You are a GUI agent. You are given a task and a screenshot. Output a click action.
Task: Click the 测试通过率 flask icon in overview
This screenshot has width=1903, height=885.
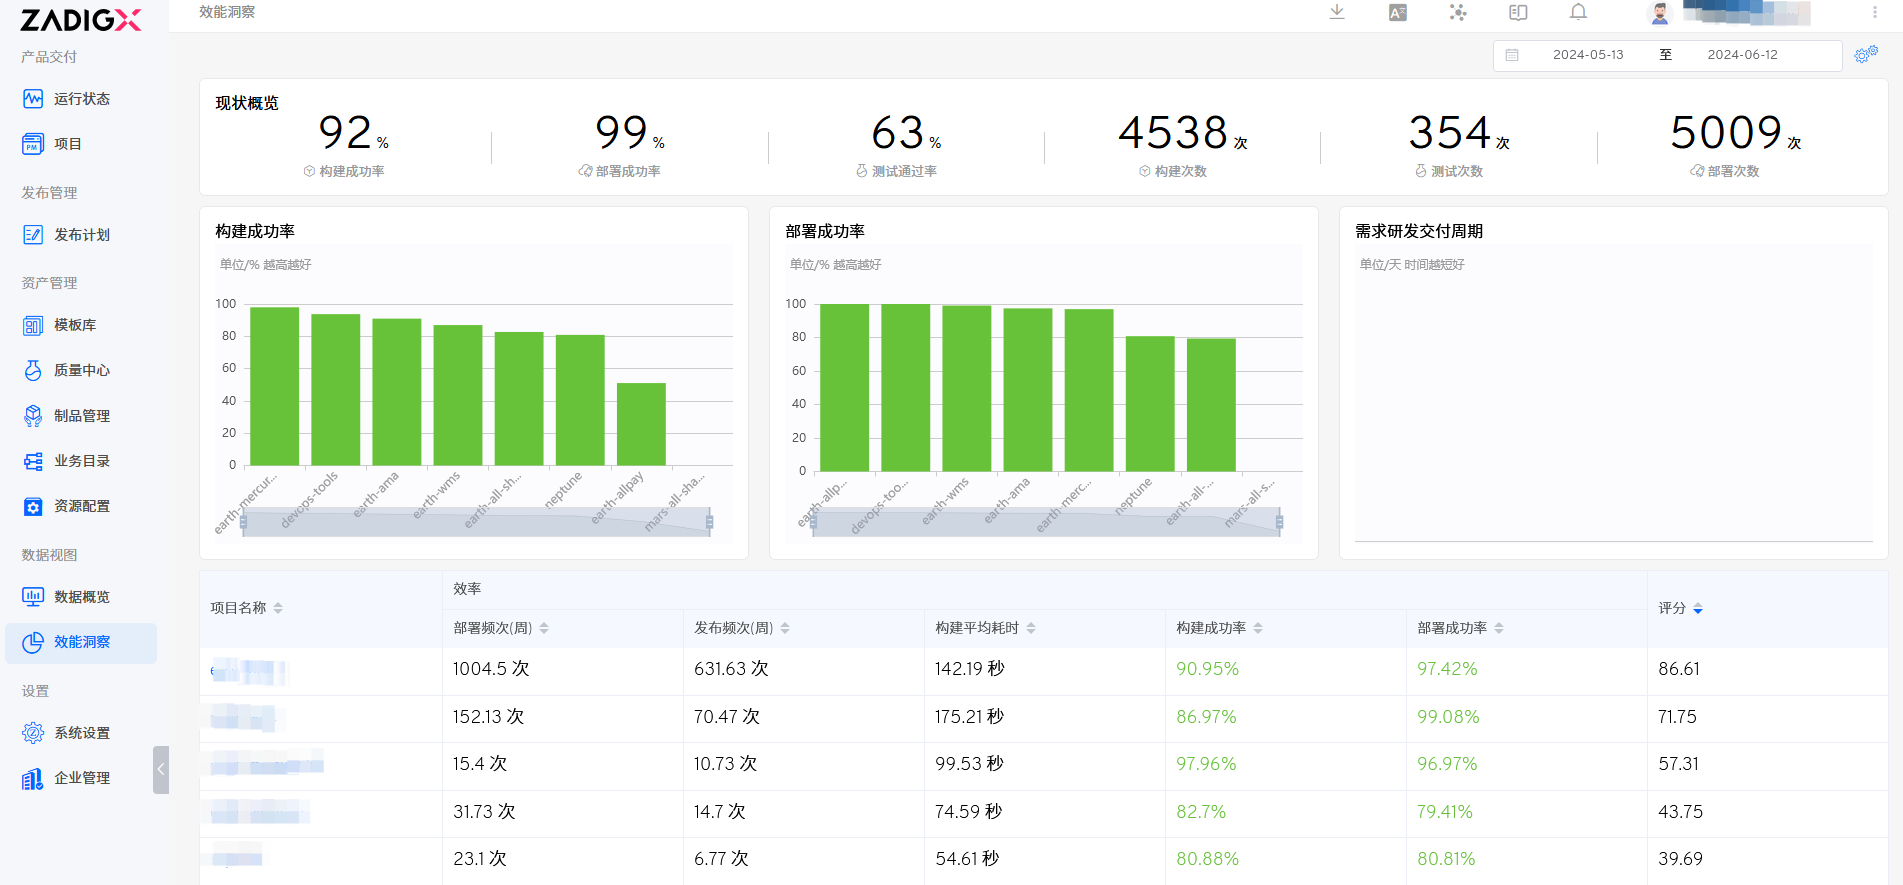861,171
